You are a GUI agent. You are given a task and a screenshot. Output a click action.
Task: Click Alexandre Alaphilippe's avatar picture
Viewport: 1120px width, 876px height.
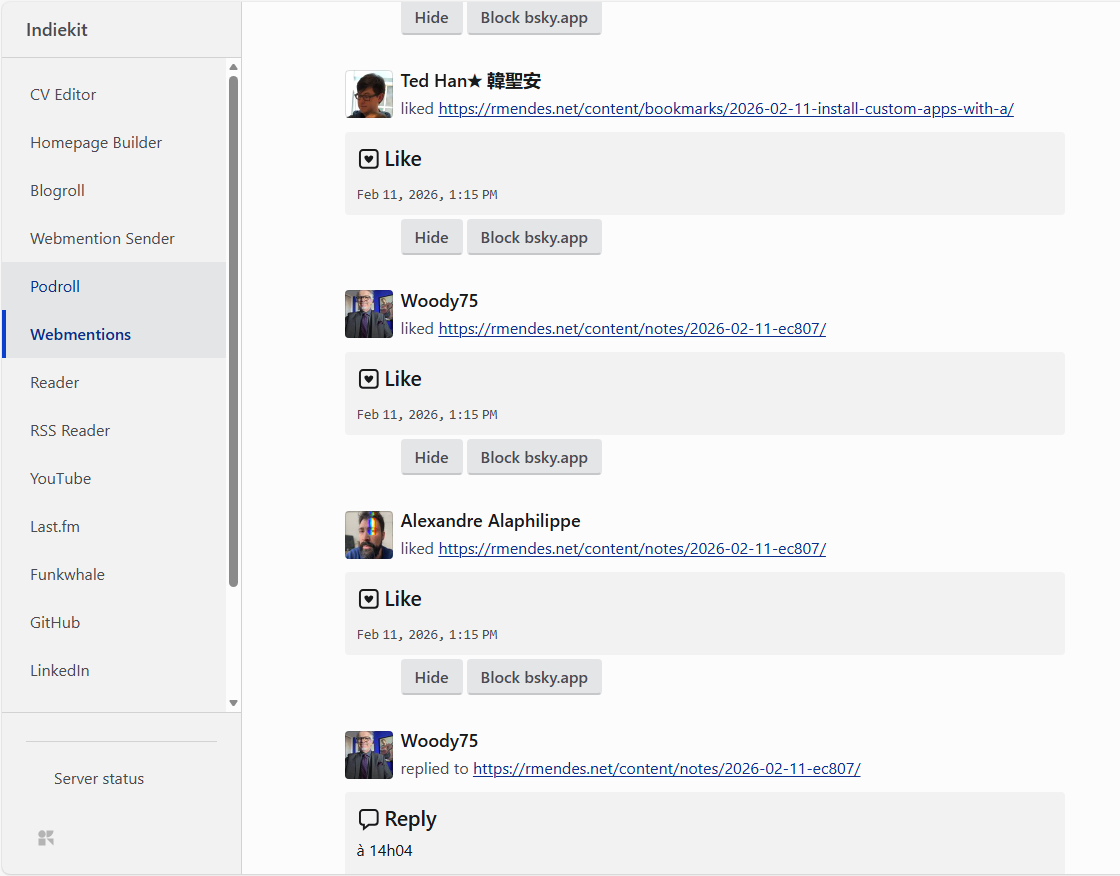(x=368, y=534)
